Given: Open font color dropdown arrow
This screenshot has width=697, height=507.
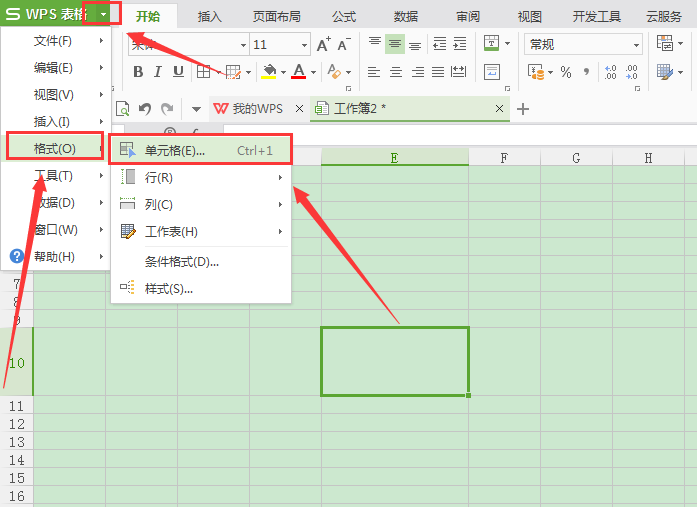Looking at the screenshot, I should (313, 72).
